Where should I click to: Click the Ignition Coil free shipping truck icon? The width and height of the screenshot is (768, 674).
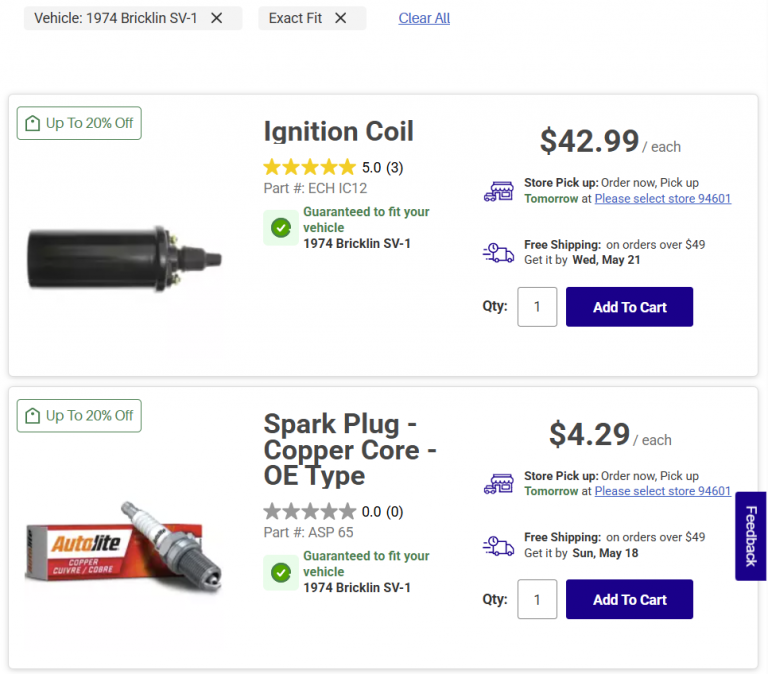(498, 252)
